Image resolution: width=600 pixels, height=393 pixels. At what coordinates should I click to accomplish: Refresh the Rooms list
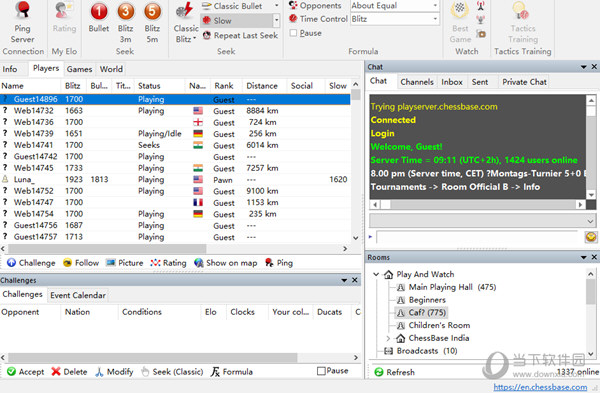pos(395,372)
